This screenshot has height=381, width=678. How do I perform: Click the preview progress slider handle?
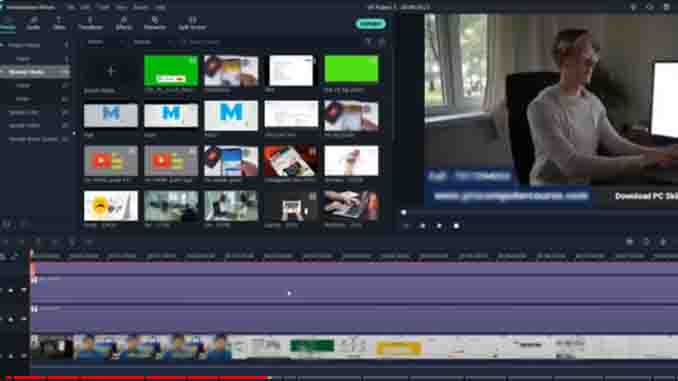click(x=403, y=212)
